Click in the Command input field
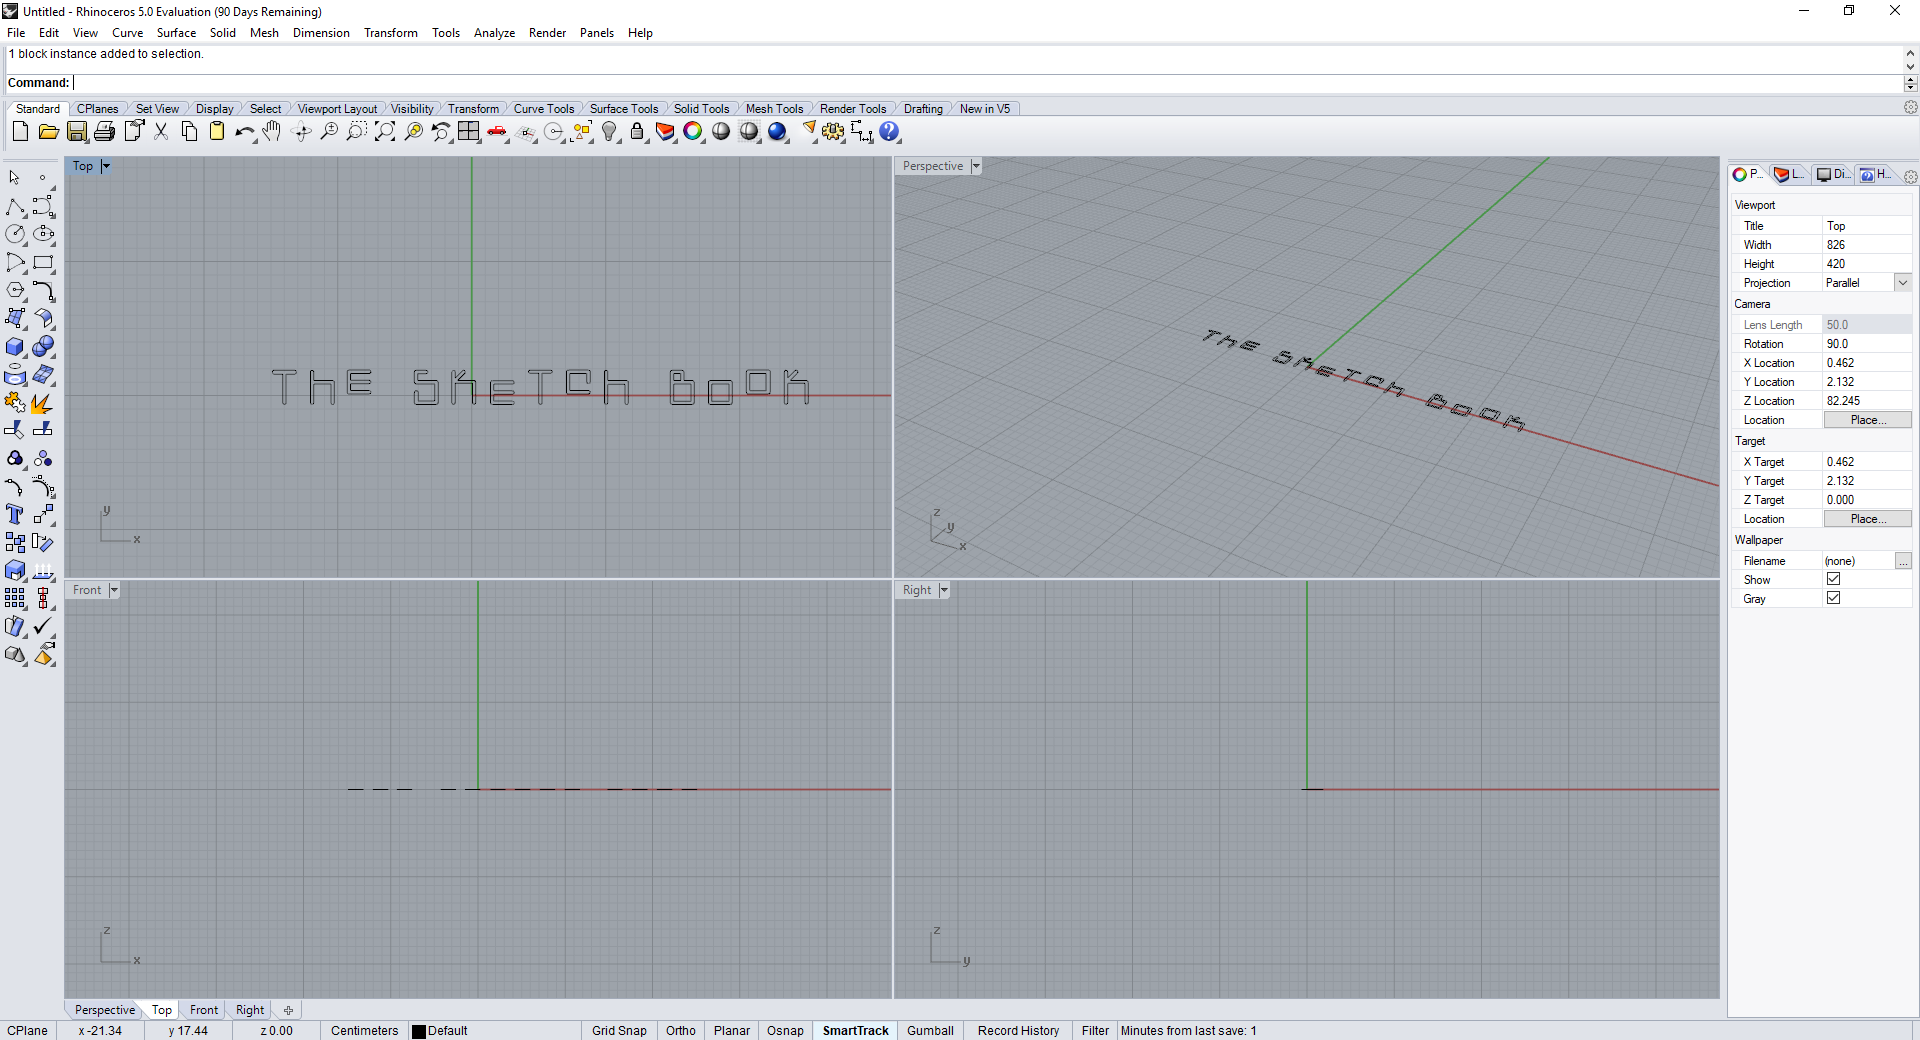 point(985,83)
